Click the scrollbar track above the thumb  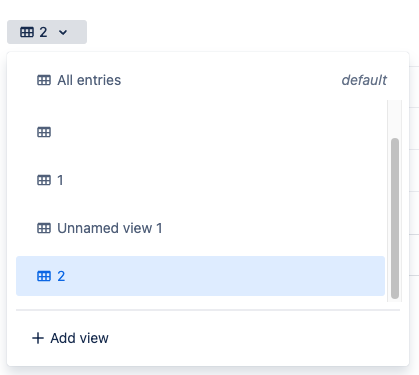pos(395,119)
